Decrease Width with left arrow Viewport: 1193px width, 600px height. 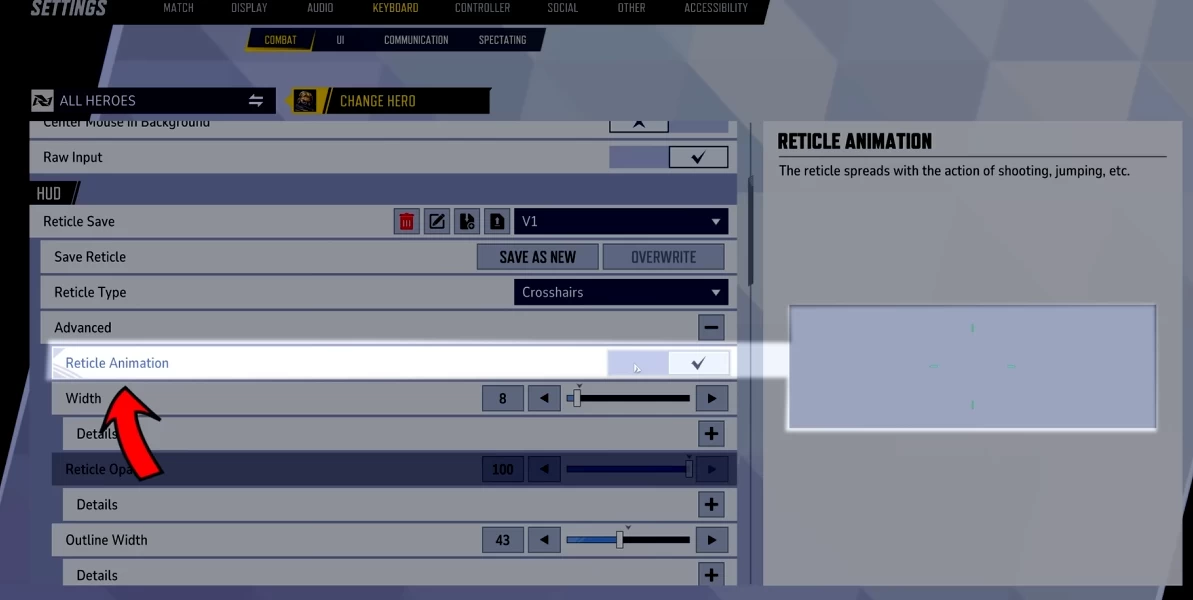[544, 399]
